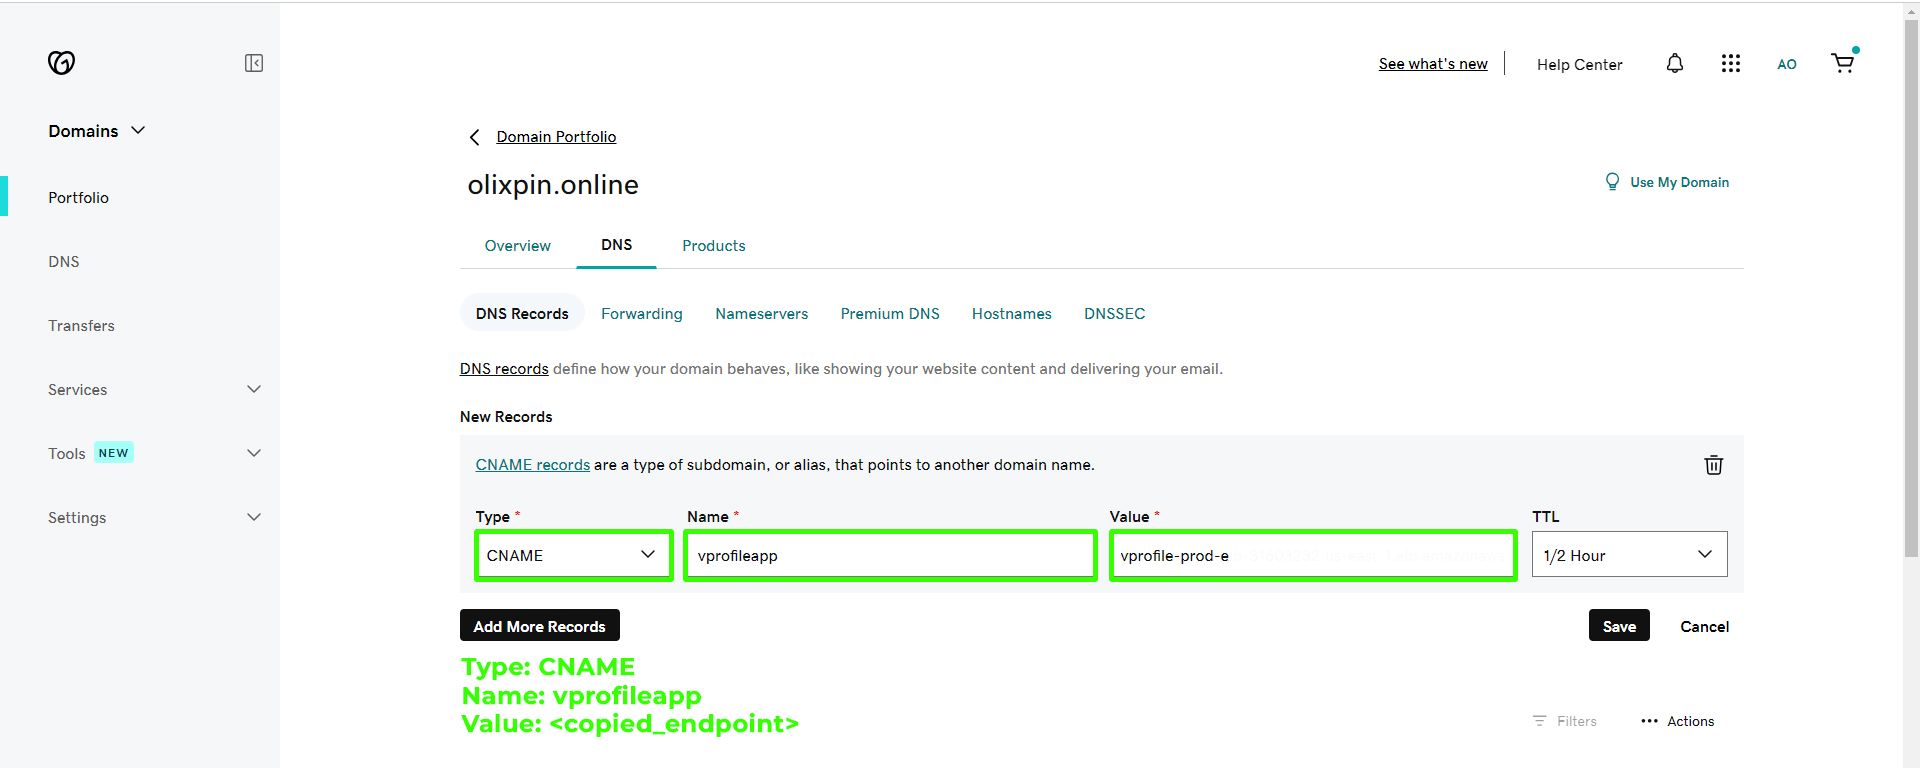Image resolution: width=1920 pixels, height=768 pixels.
Task: Open the CNAME records info link
Action: [532, 465]
